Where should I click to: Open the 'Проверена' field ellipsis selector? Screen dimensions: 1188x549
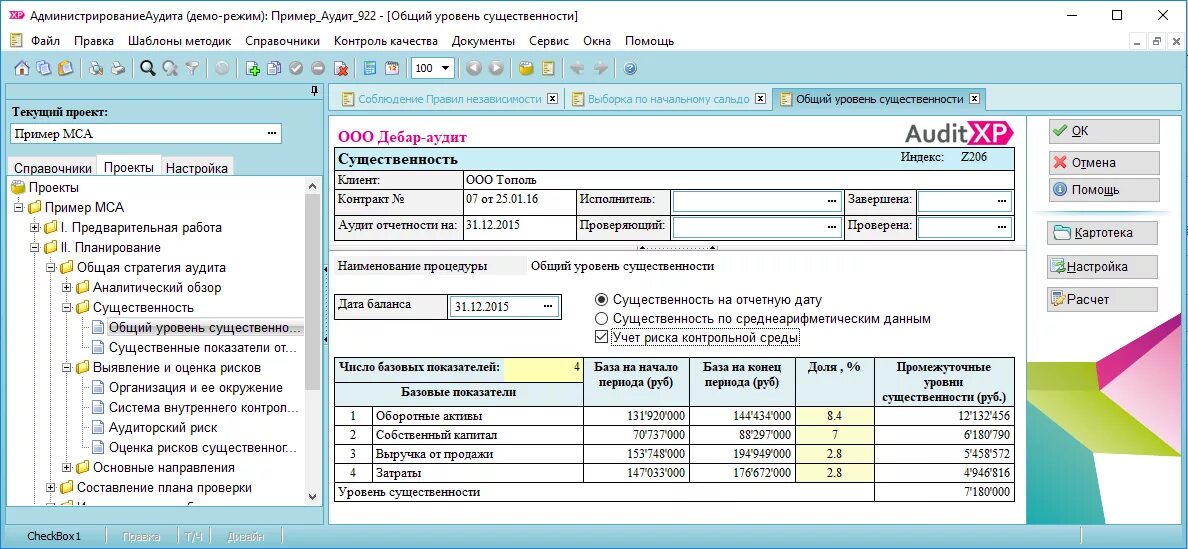click(1002, 226)
